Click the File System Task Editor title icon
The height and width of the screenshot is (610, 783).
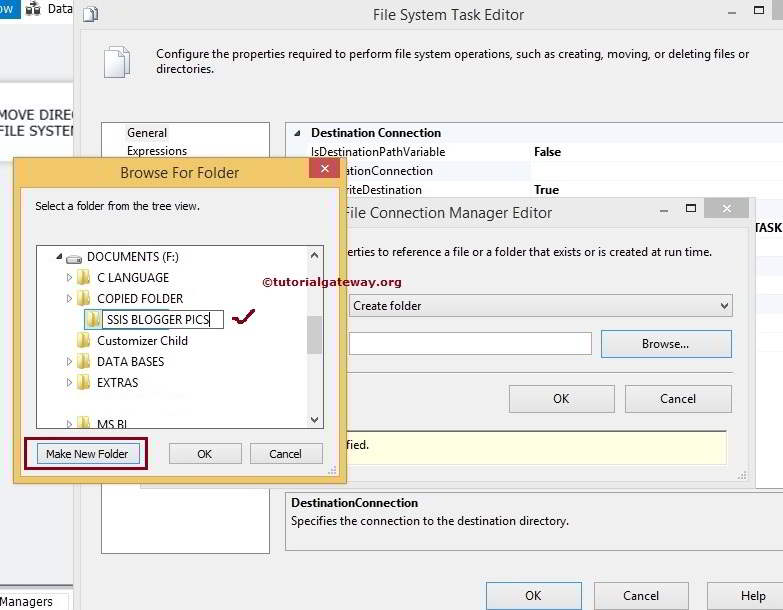click(90, 14)
